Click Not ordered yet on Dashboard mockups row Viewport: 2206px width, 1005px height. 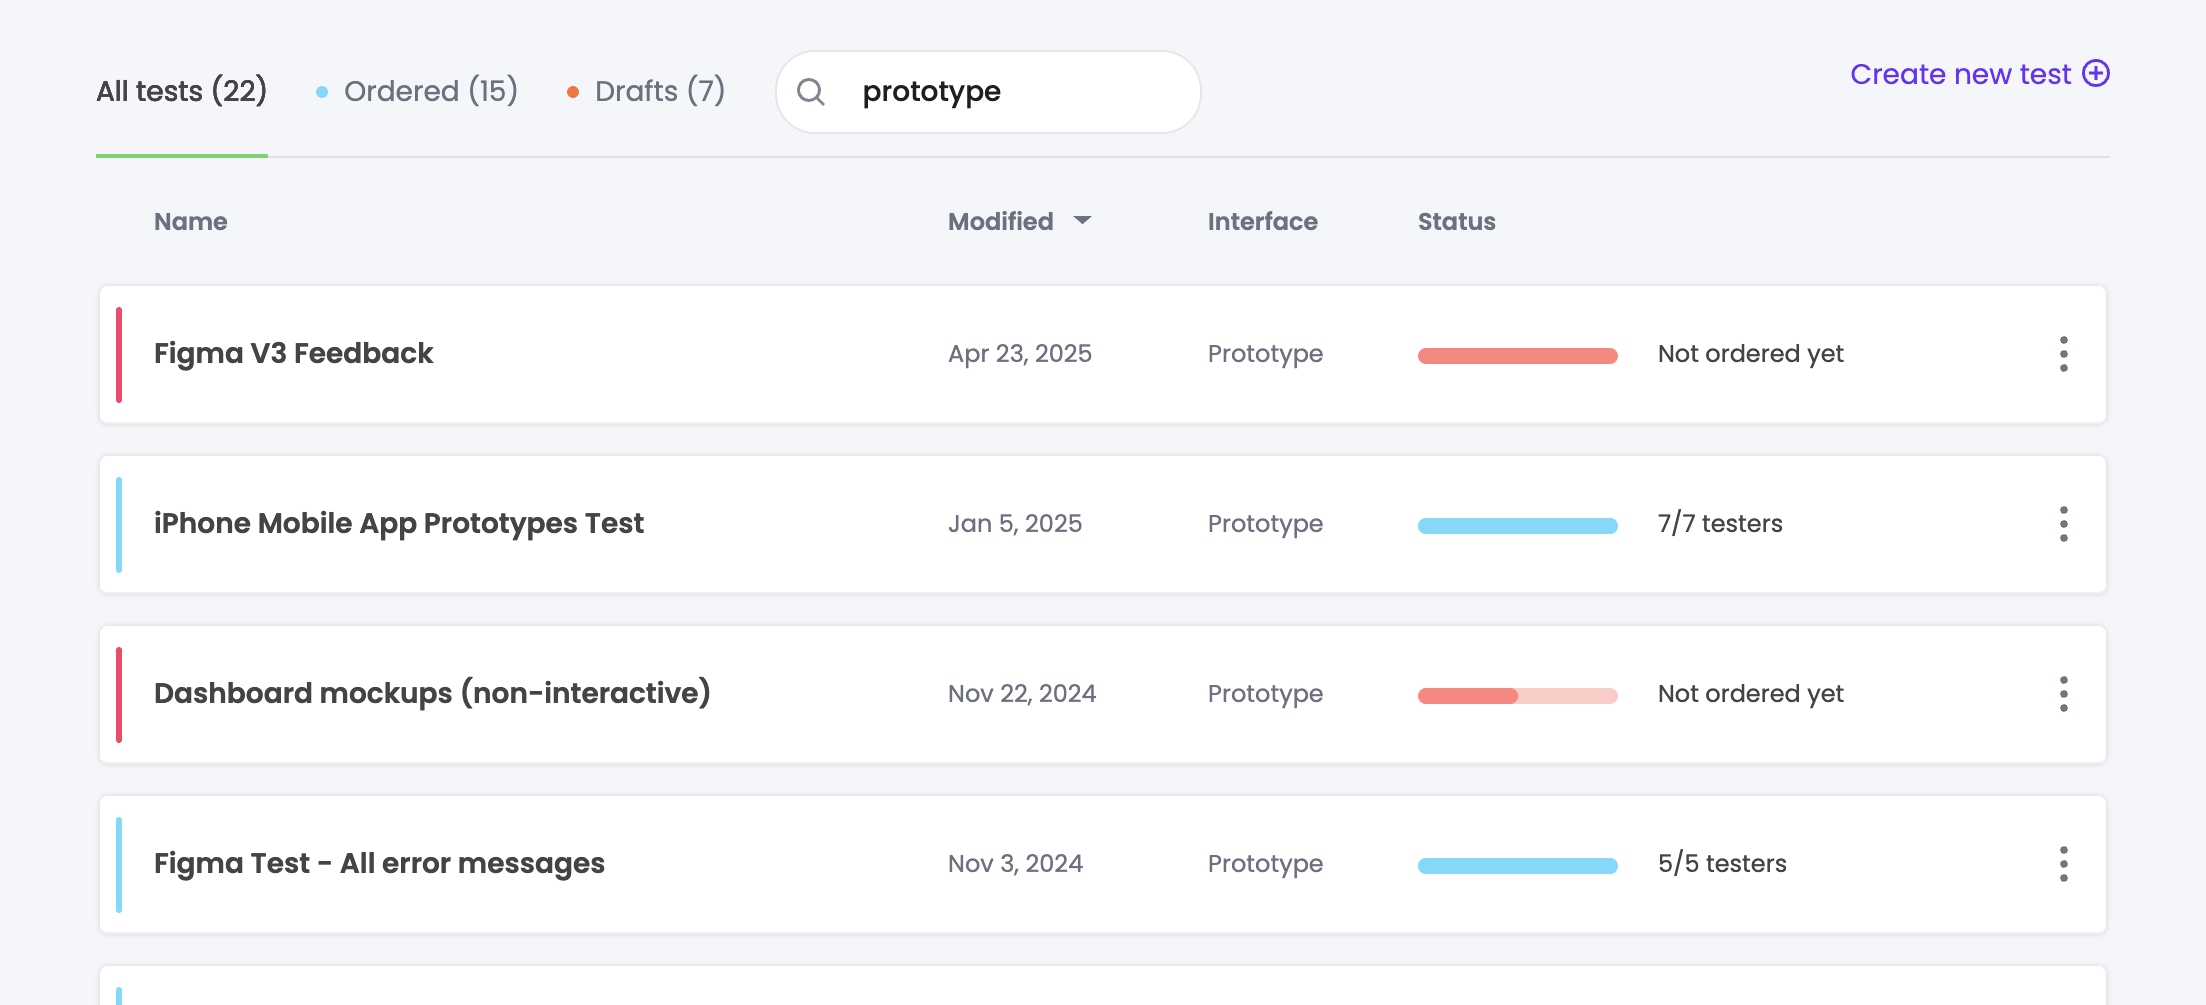tap(1751, 694)
